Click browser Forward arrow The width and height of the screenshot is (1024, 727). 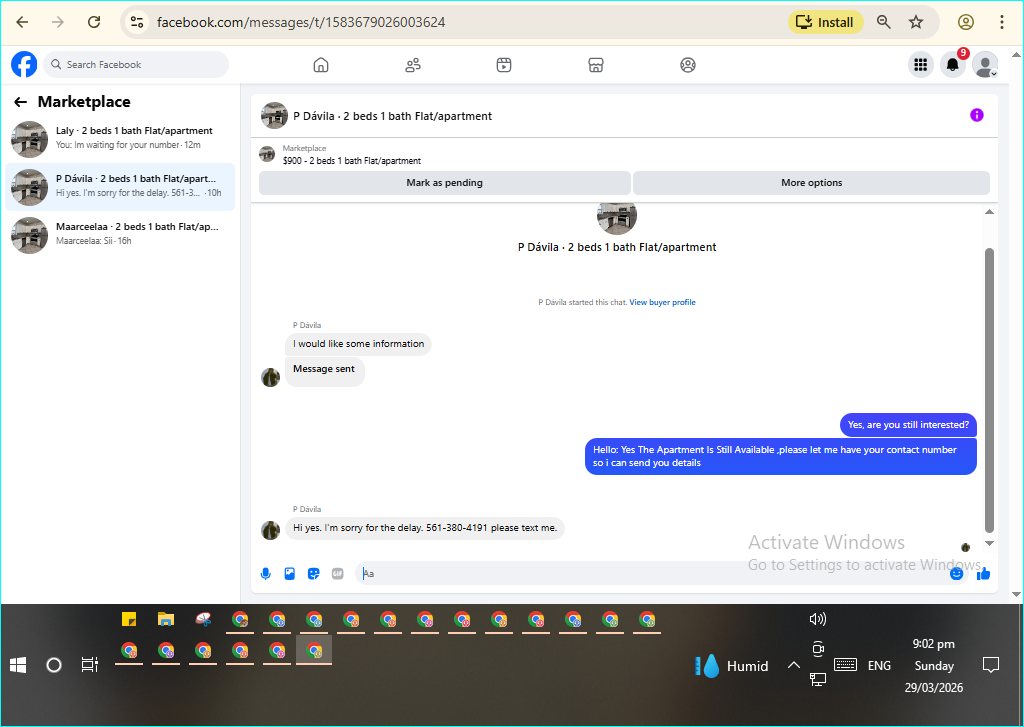coord(58,22)
